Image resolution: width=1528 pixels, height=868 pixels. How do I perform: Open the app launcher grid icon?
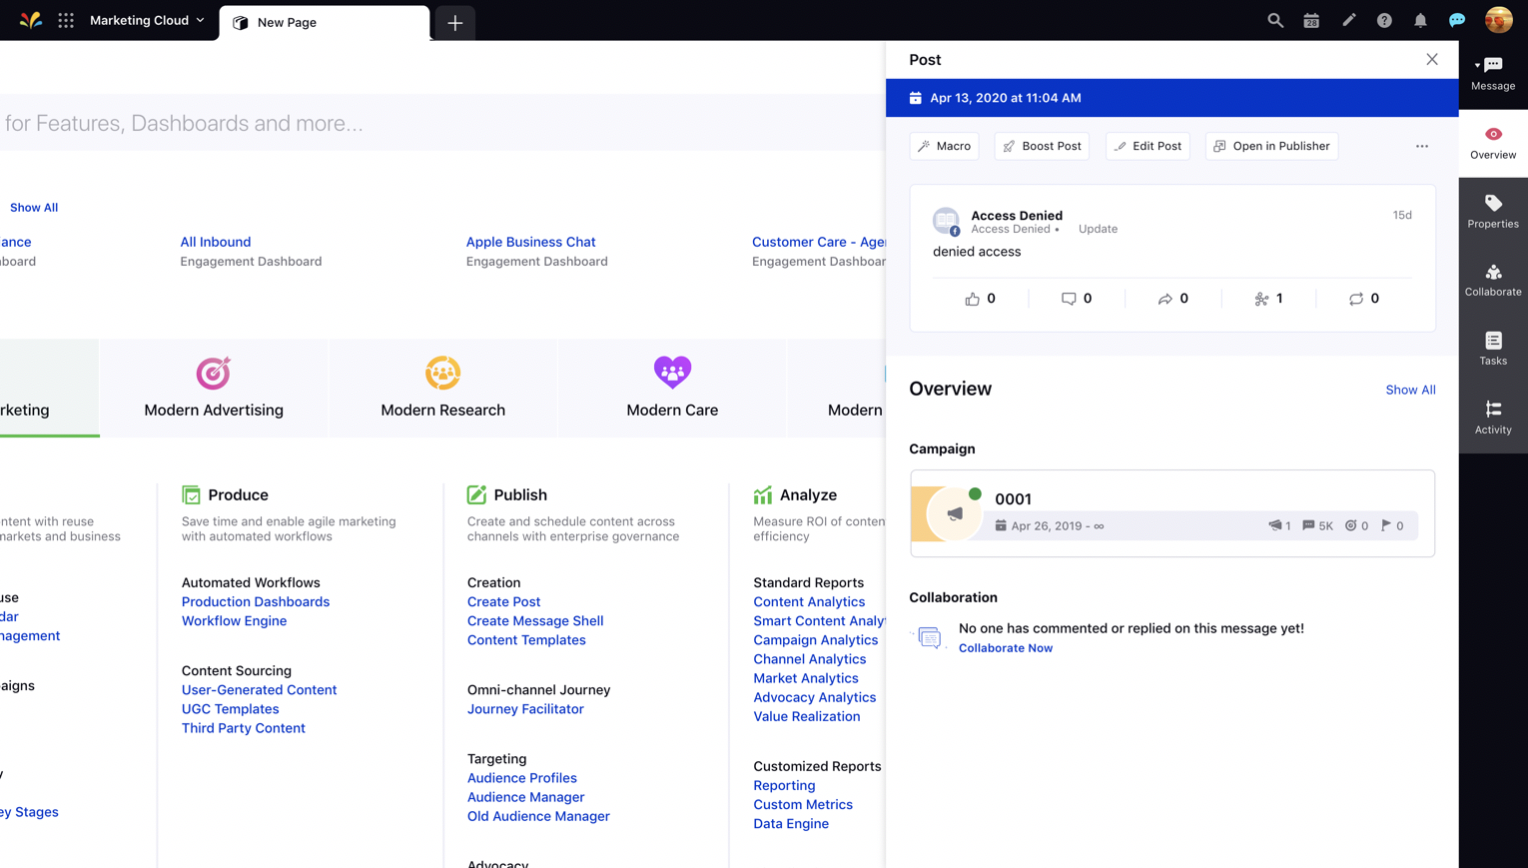pyautogui.click(x=66, y=20)
